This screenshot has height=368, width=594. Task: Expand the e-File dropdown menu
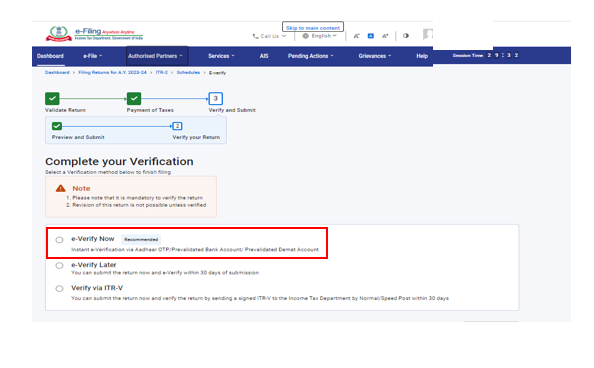pos(93,56)
